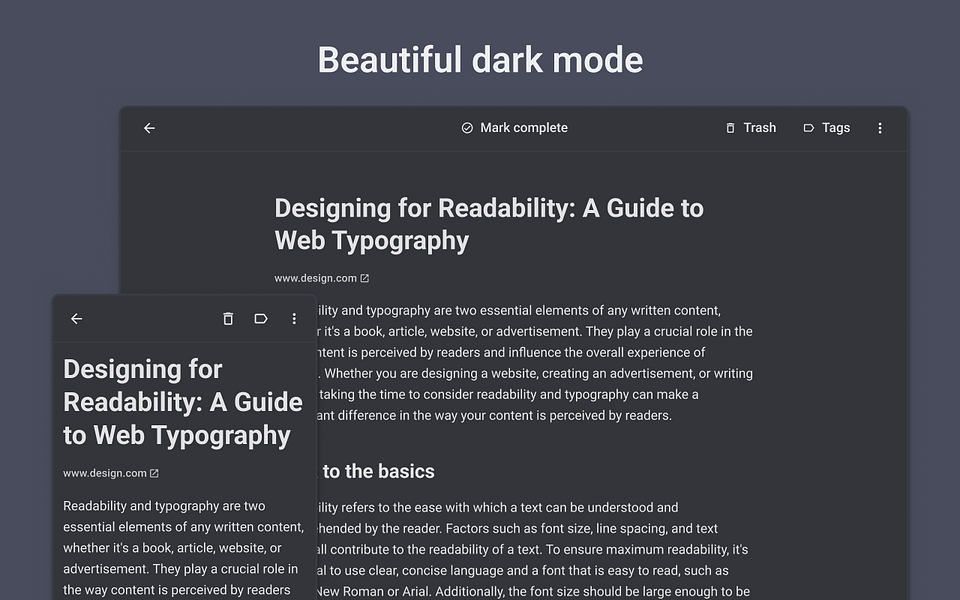Image resolution: width=960 pixels, height=600 pixels.
Task: Click the tag icon in the small window
Action: (x=261, y=318)
